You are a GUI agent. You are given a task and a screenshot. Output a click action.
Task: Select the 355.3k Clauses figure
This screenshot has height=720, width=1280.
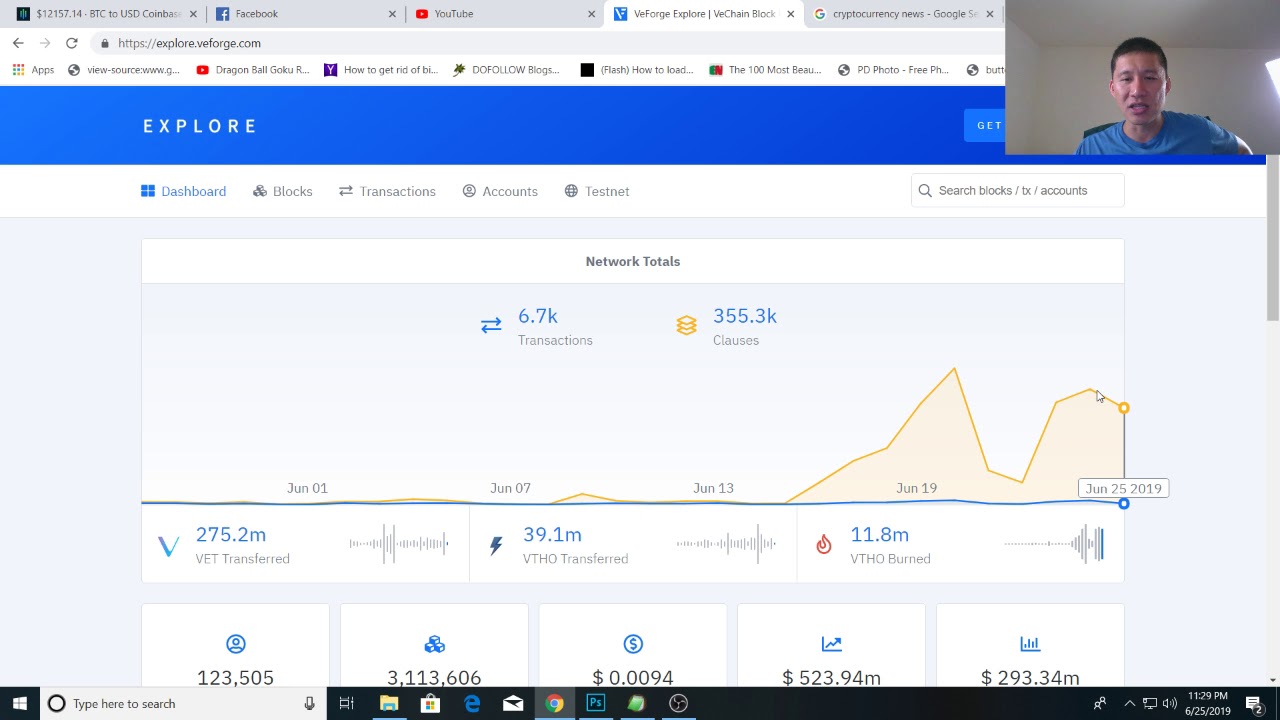point(745,316)
